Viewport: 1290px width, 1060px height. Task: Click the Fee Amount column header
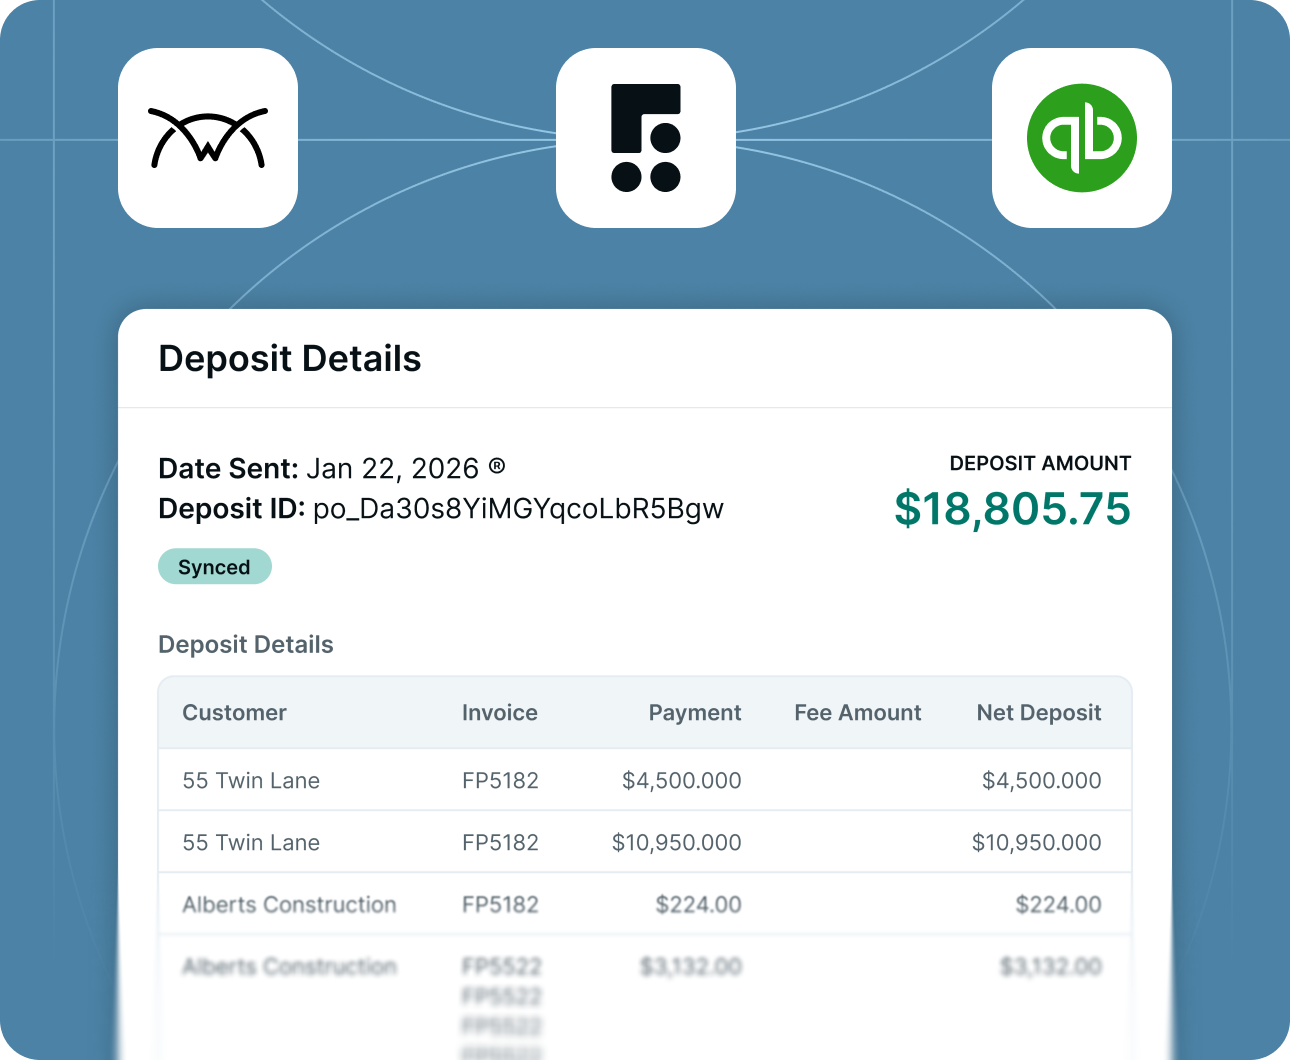858,713
